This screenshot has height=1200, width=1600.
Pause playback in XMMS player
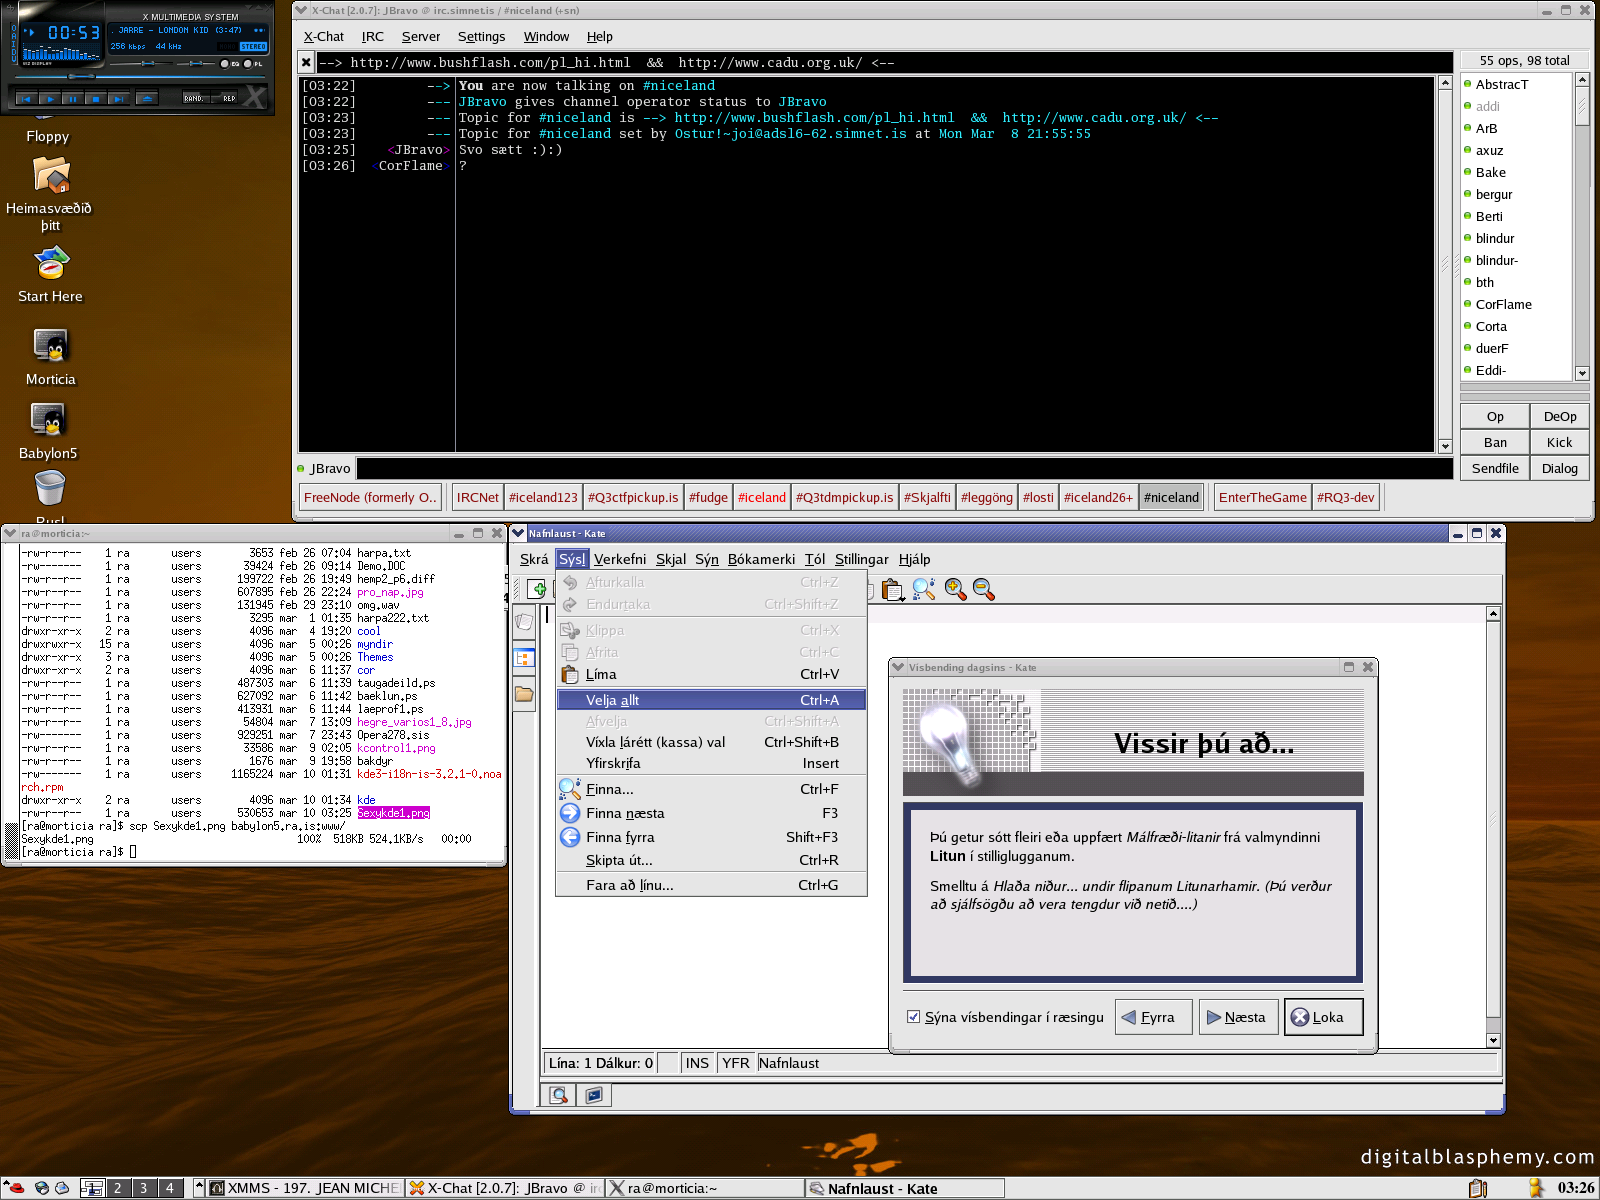click(72, 98)
